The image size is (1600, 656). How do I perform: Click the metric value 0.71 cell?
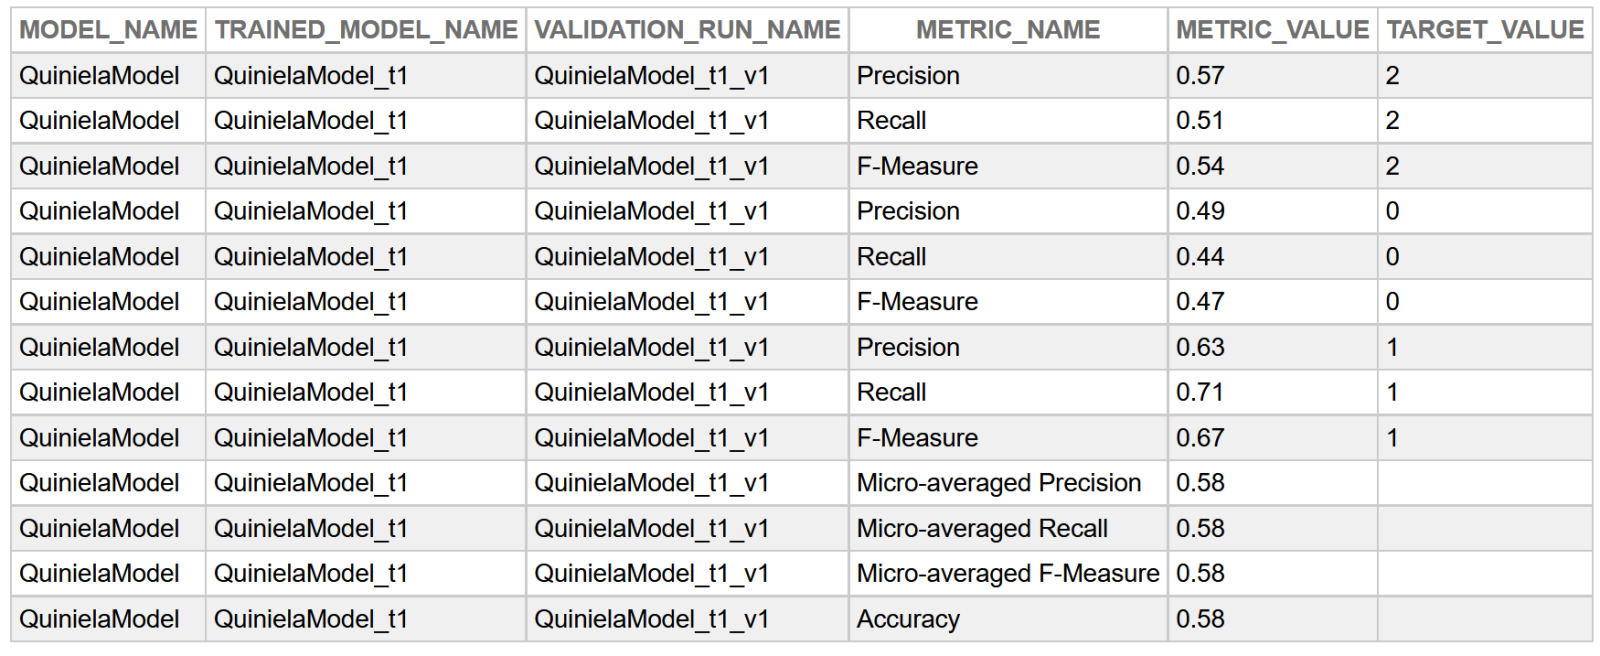tap(1200, 393)
